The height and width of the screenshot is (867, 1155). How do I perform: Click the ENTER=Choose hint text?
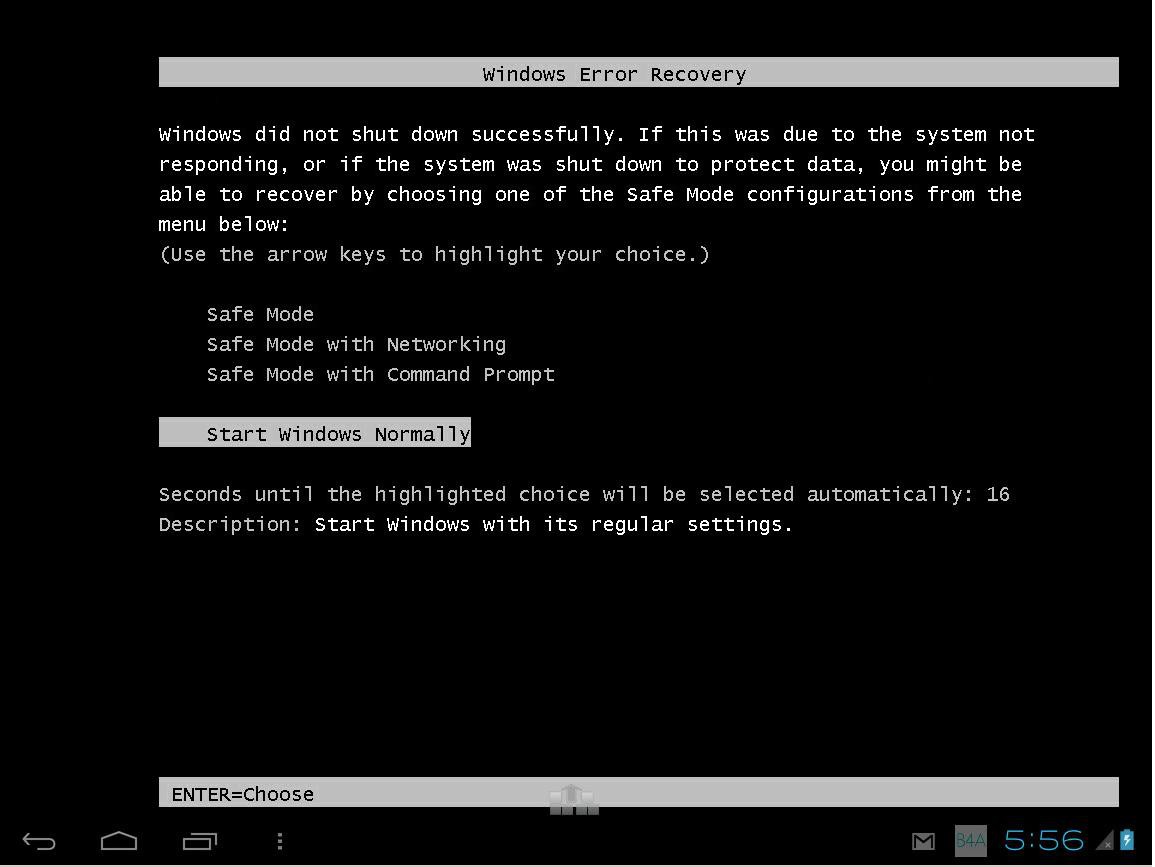click(x=242, y=794)
